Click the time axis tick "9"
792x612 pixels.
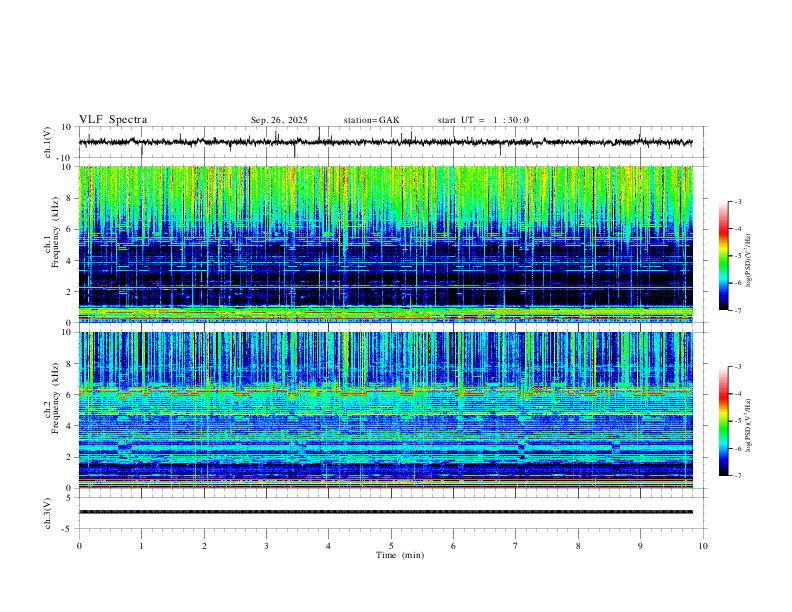coord(640,546)
